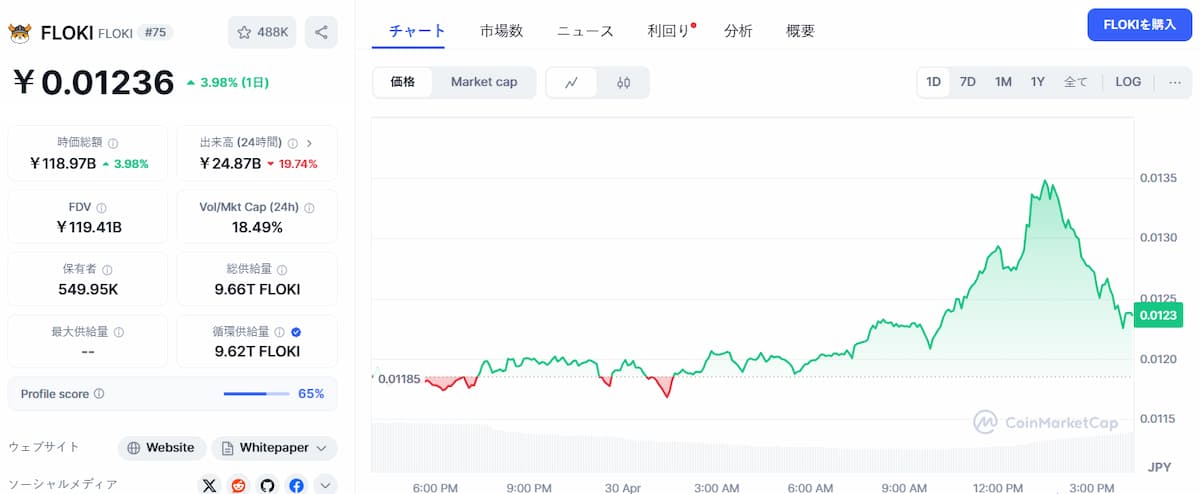Viewport: 1200px width, 494px height.
Task: Switch to line chart view icon
Action: (572, 82)
